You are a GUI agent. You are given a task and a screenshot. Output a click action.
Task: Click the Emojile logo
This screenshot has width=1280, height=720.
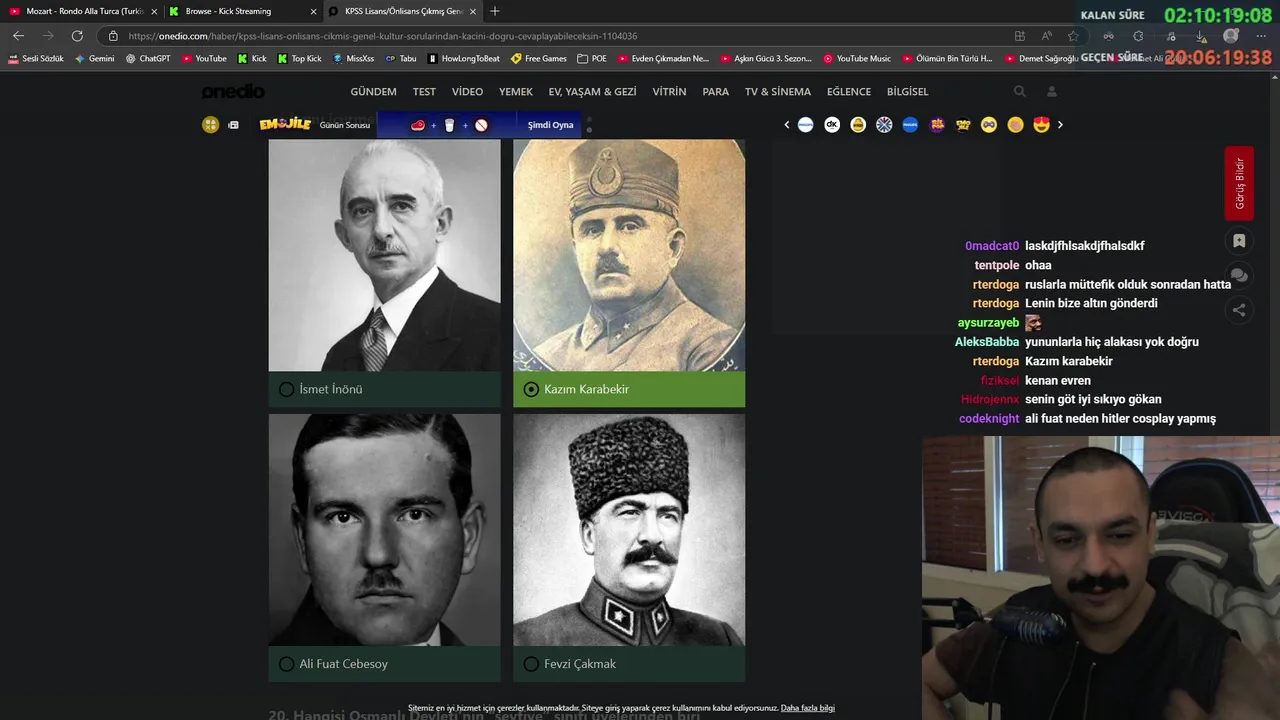(x=285, y=124)
